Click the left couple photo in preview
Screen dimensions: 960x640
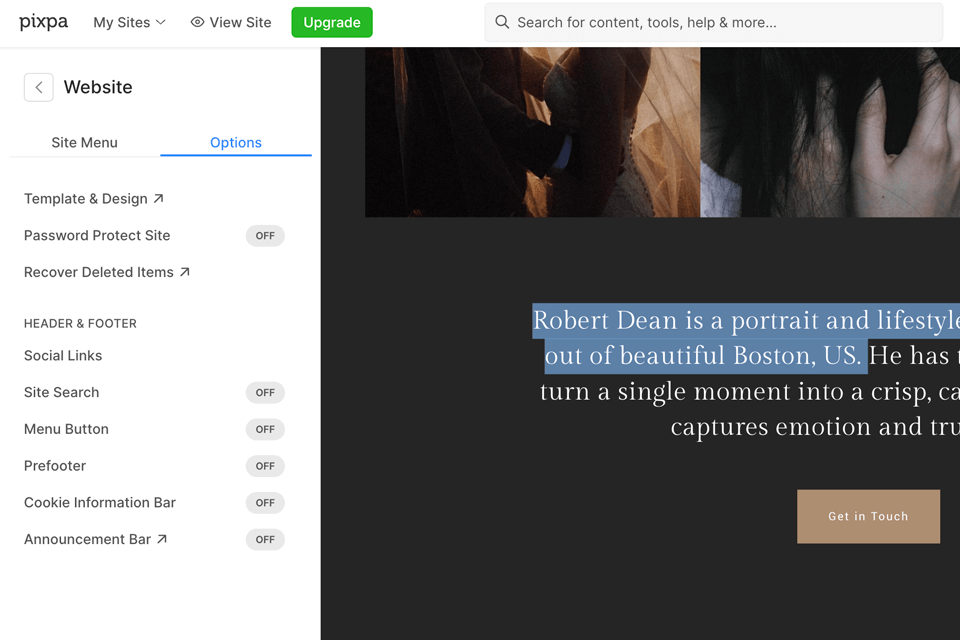(x=533, y=132)
